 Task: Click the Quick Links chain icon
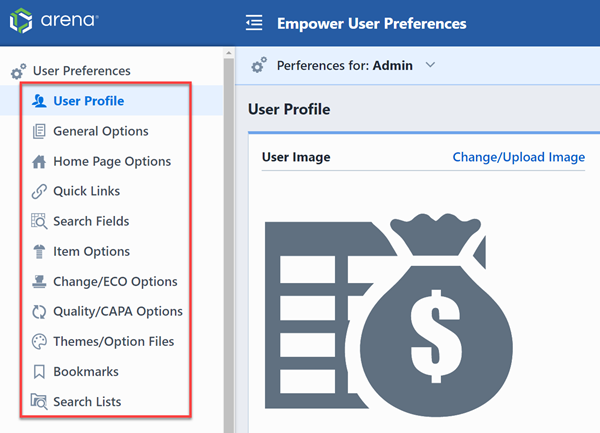point(39,191)
